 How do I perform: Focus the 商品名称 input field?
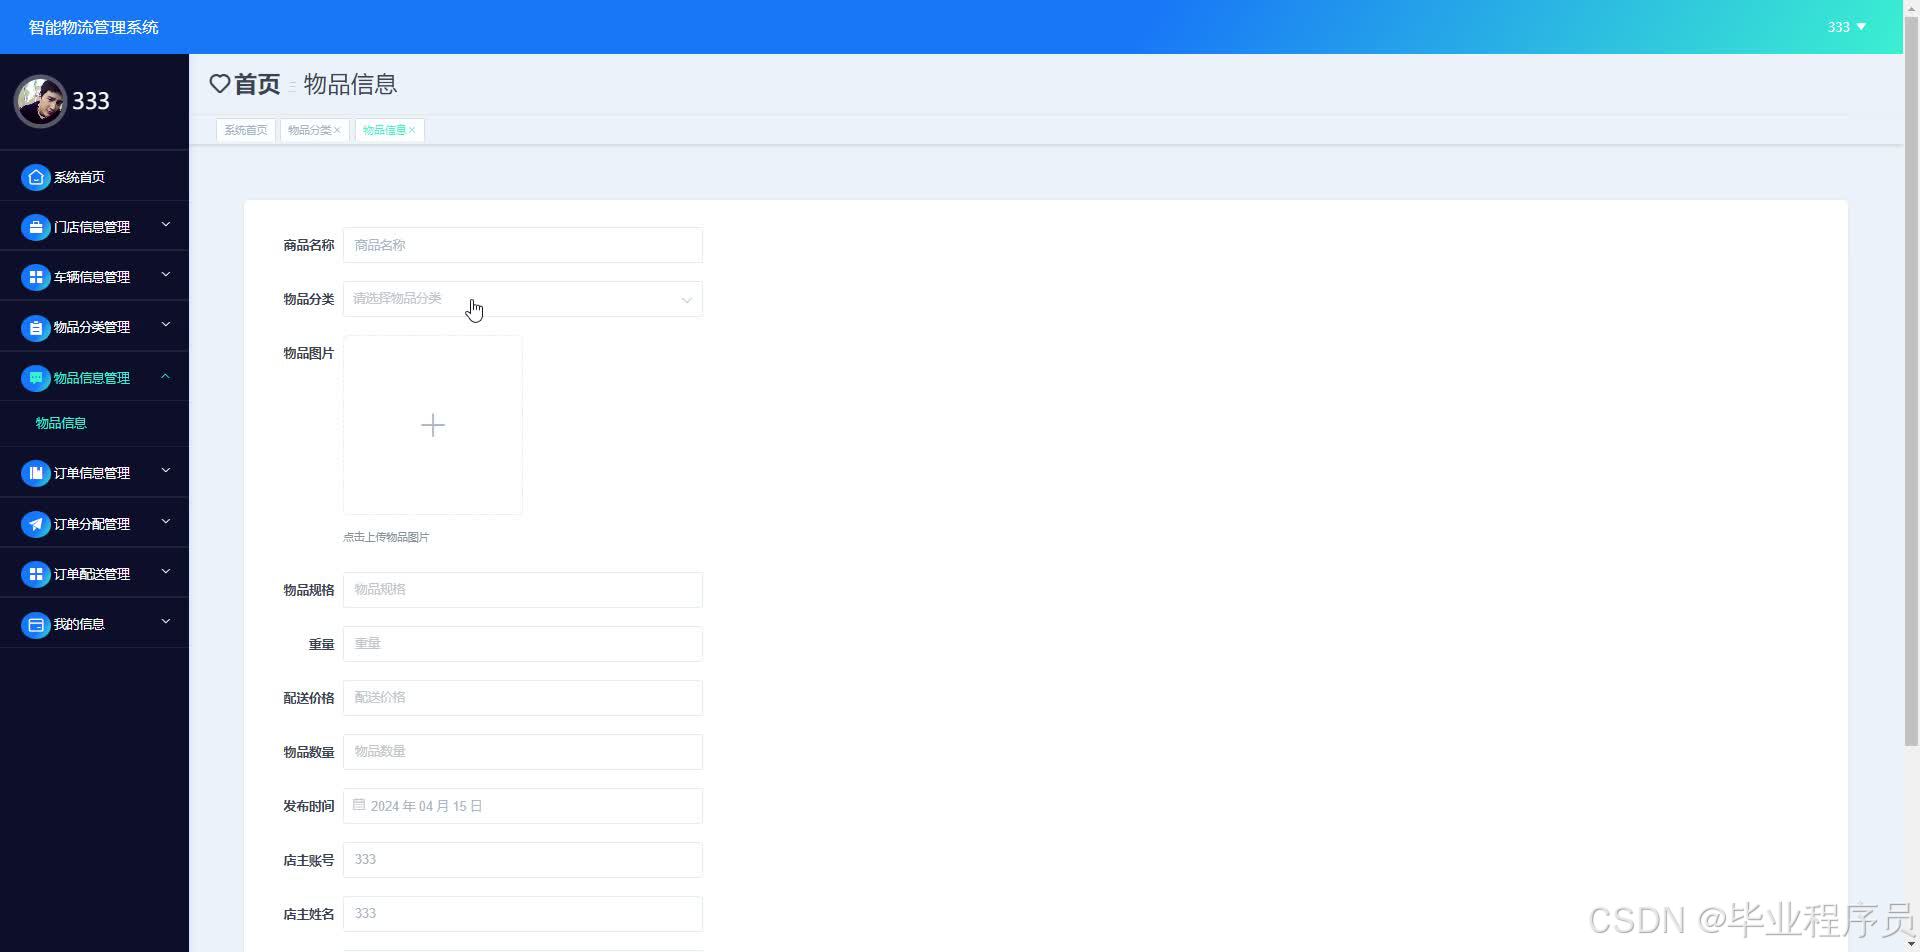pyautogui.click(x=523, y=245)
